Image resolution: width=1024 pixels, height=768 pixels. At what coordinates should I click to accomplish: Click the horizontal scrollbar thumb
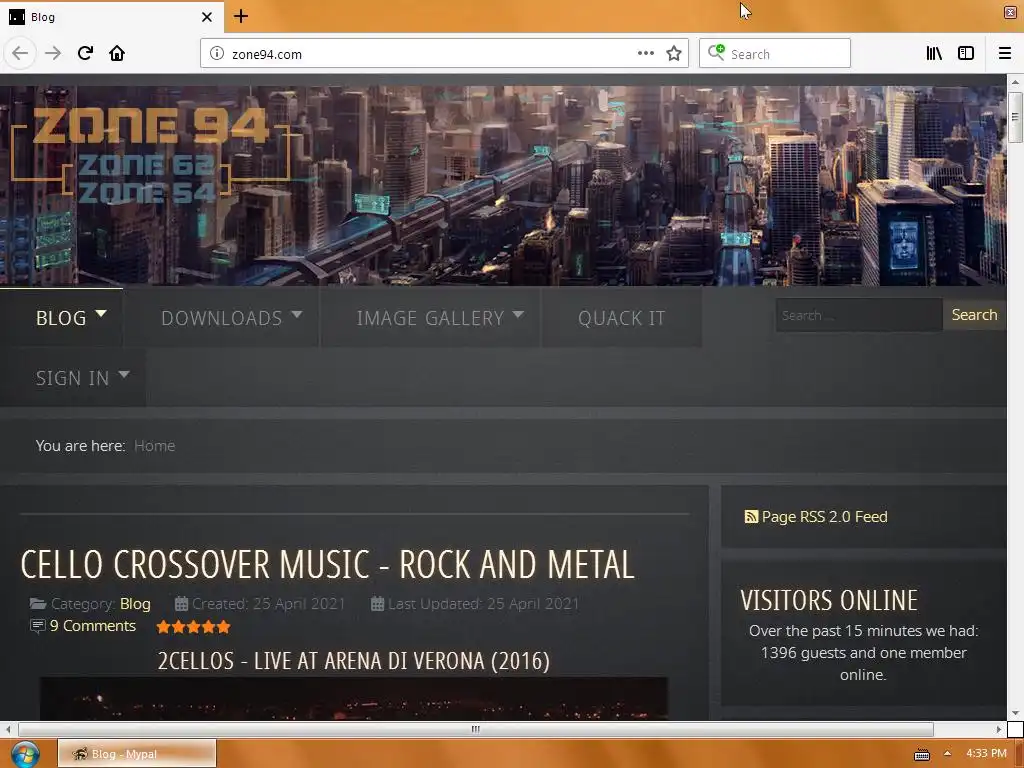tap(475, 729)
